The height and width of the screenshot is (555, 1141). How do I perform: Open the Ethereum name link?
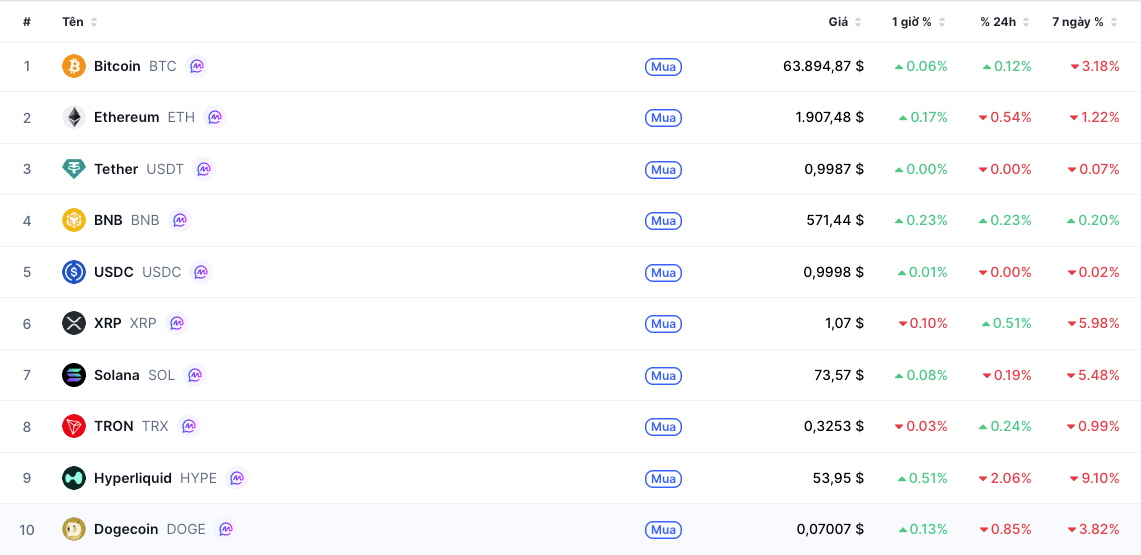coord(127,117)
